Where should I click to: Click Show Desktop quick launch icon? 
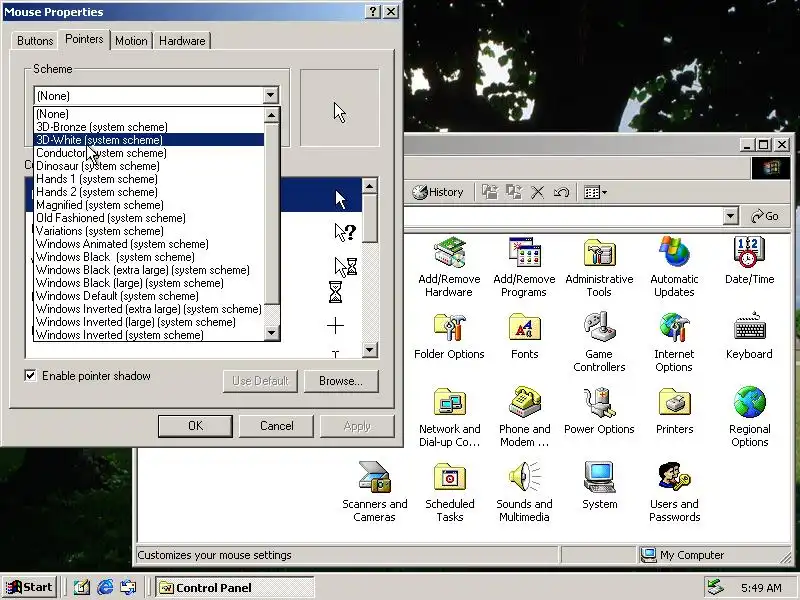tap(82, 587)
